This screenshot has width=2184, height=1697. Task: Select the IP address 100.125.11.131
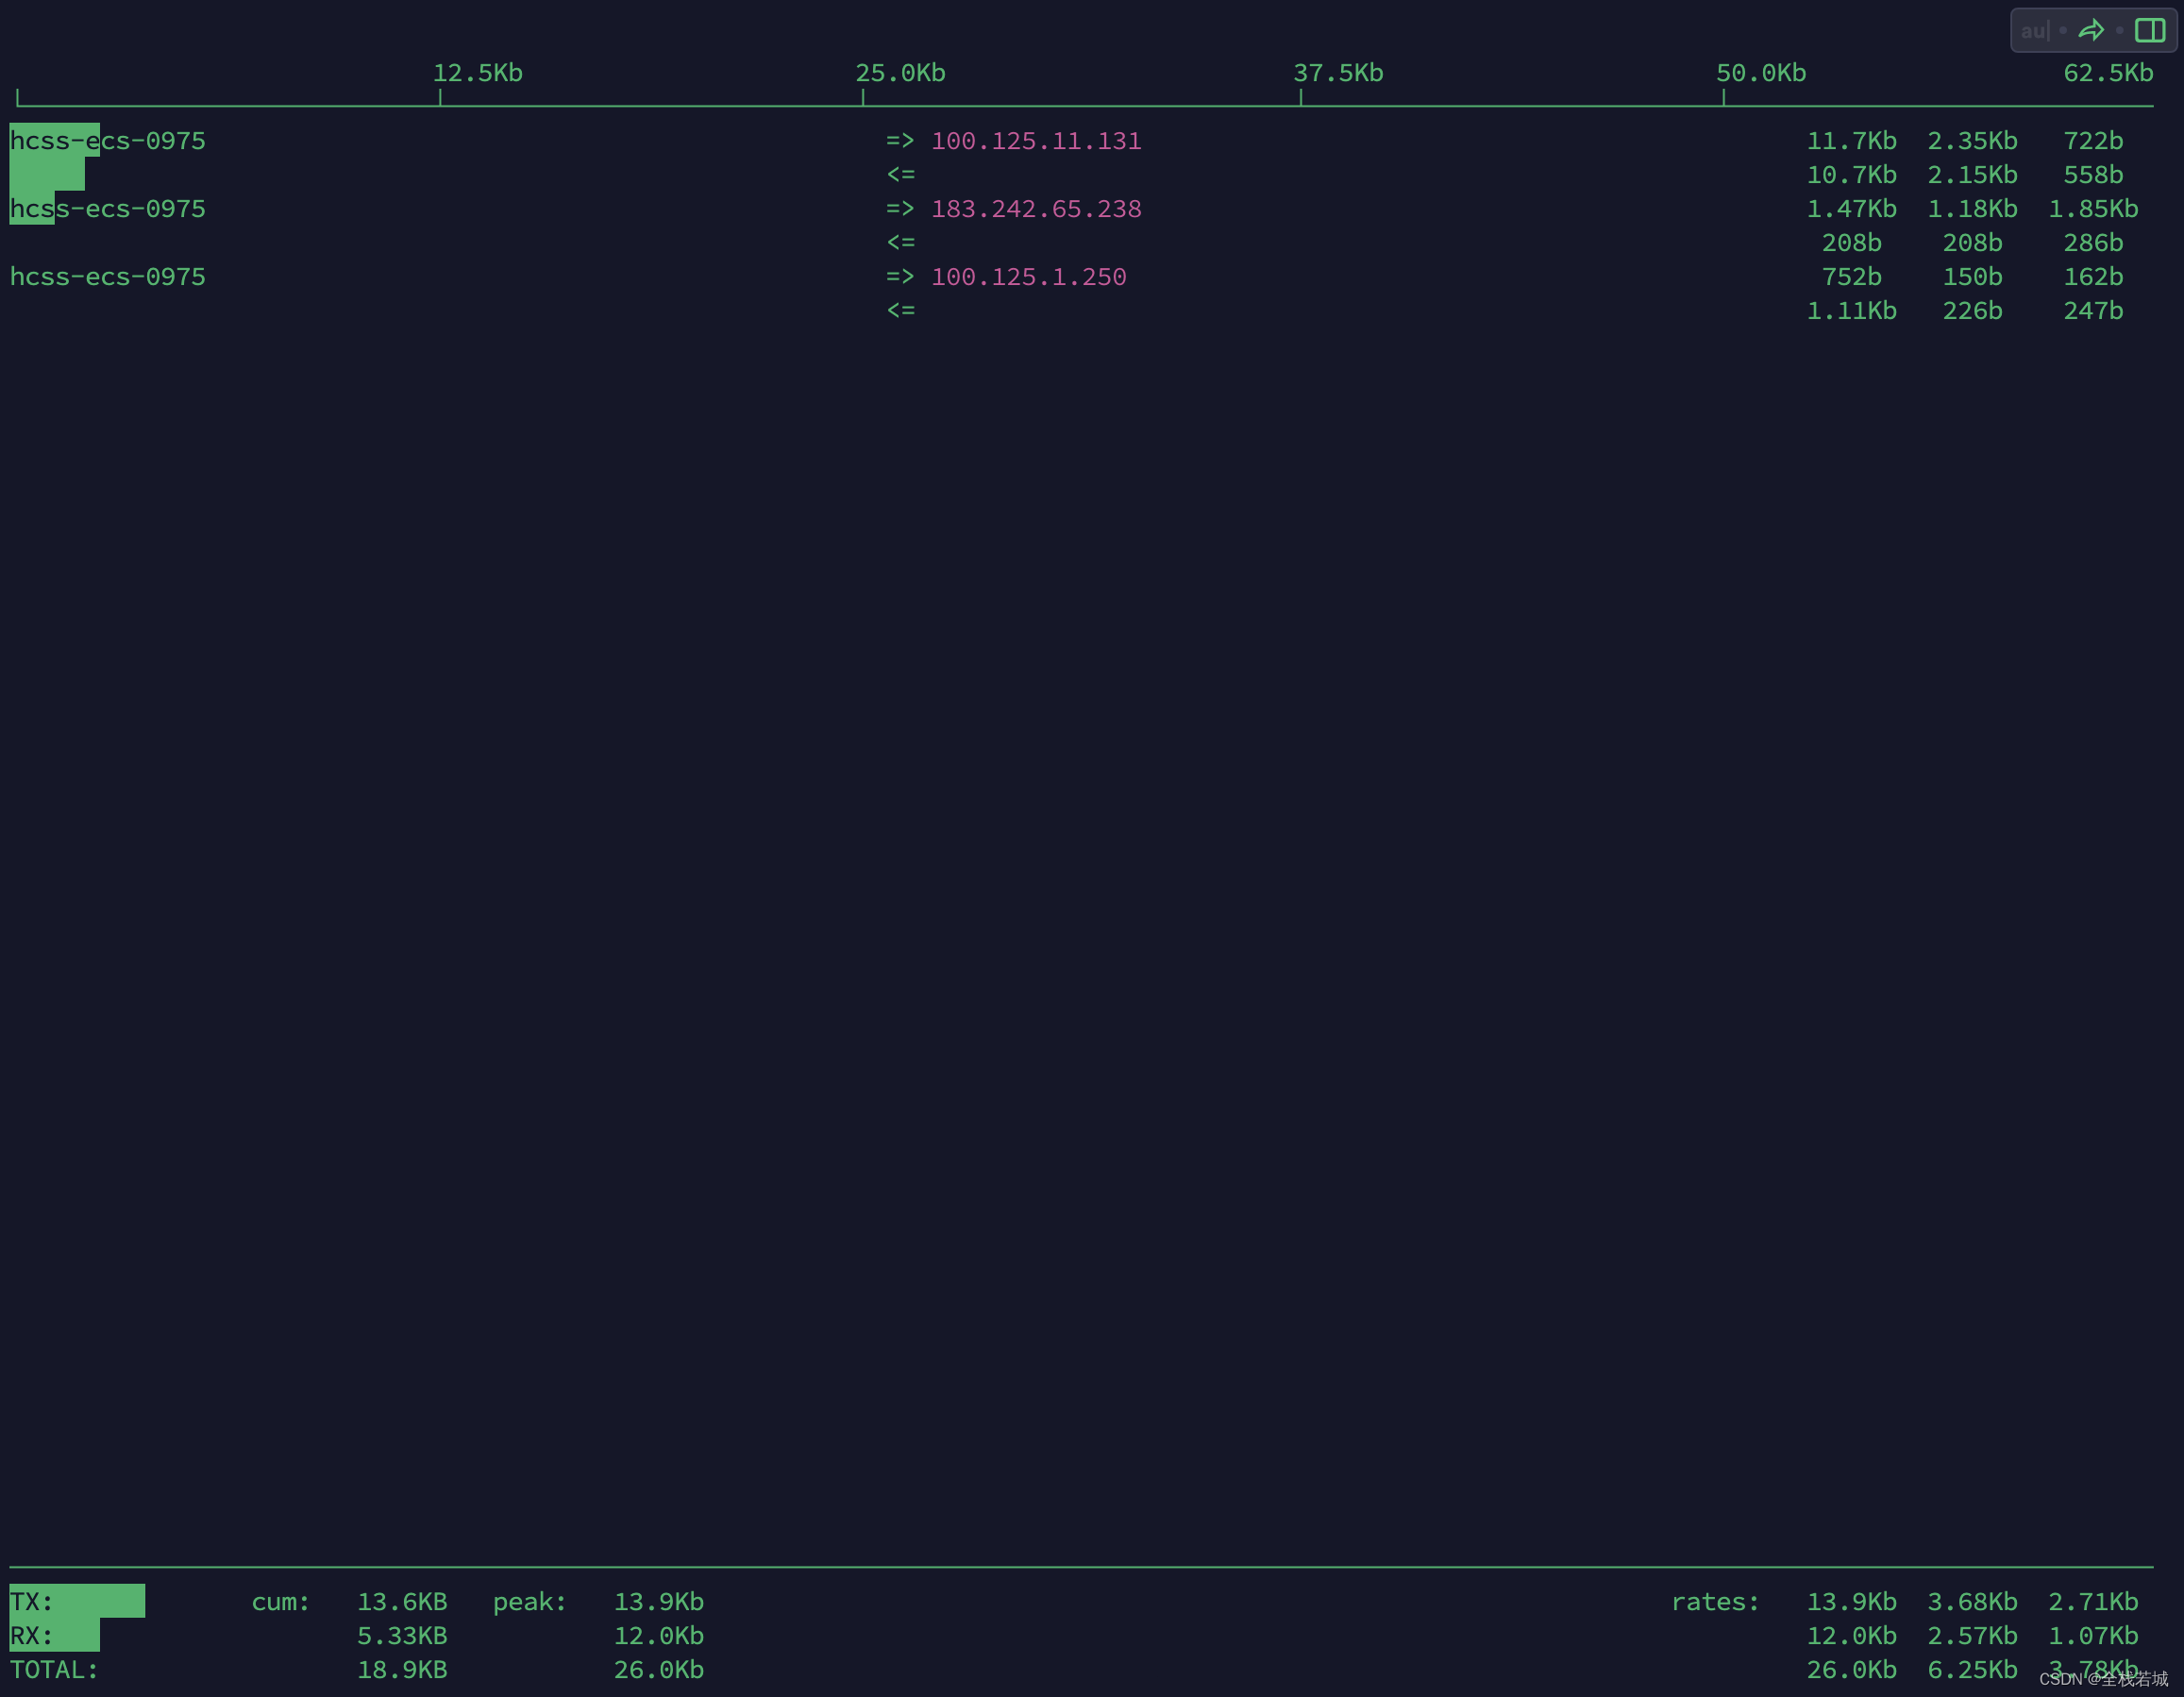pos(1036,141)
